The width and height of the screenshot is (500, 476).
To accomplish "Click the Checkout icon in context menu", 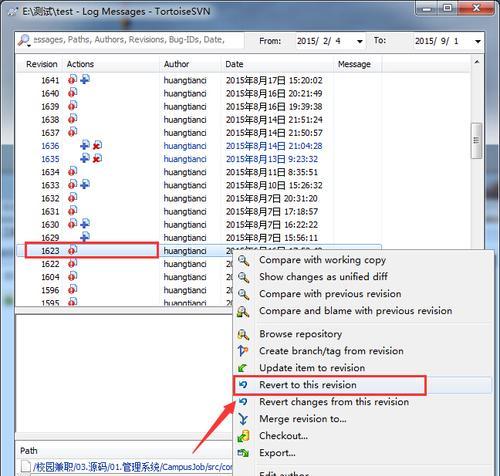I will click(243, 436).
